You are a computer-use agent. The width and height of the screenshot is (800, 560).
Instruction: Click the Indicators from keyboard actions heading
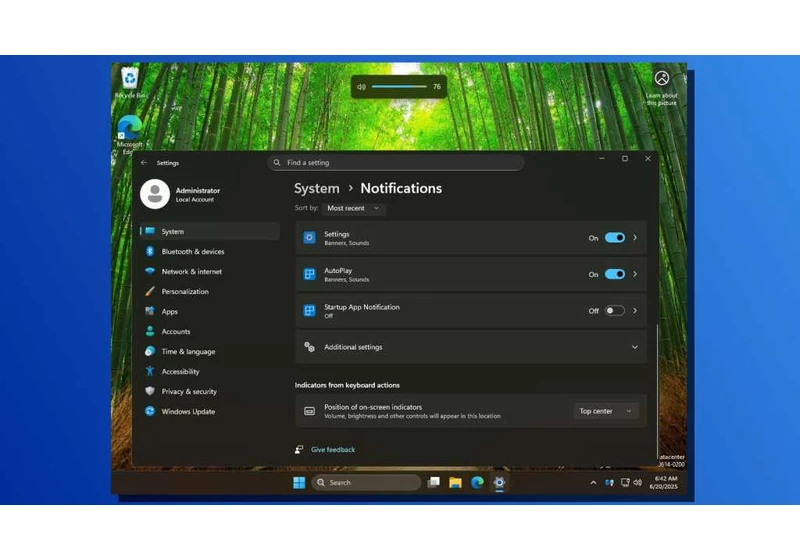[x=347, y=385]
